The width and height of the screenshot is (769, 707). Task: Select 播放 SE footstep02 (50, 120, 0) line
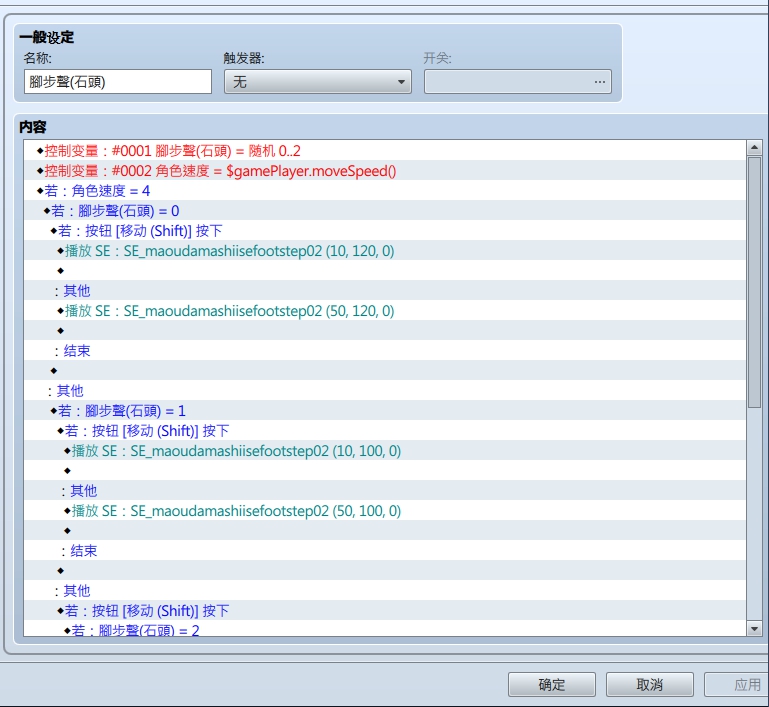385,310
